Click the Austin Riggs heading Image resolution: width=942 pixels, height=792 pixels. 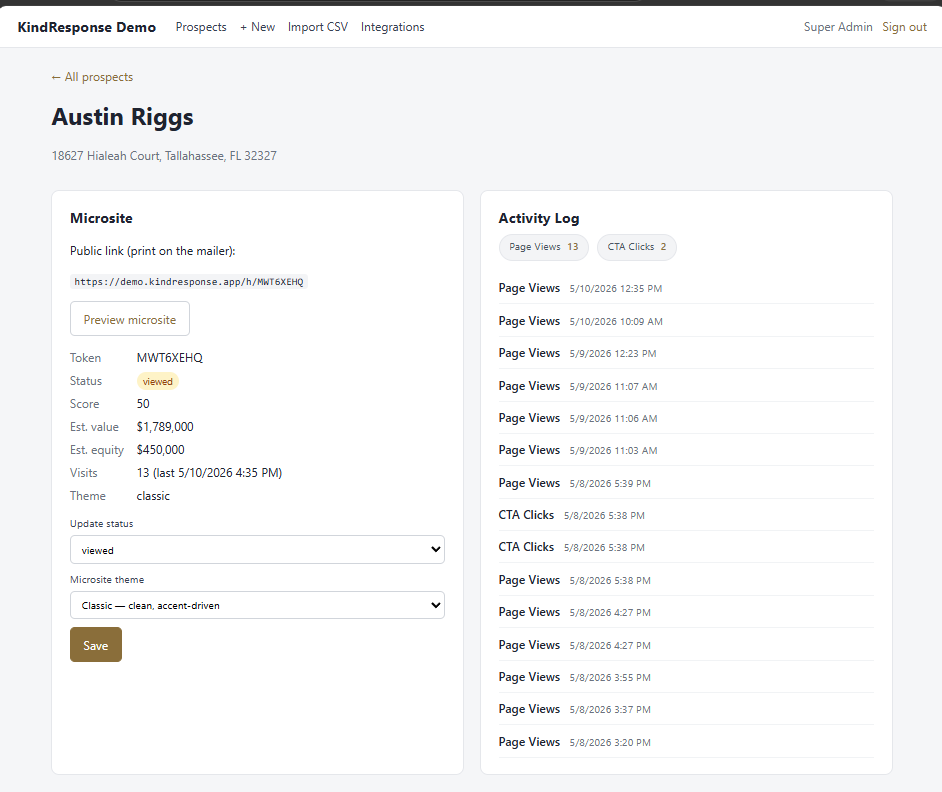[x=123, y=117]
